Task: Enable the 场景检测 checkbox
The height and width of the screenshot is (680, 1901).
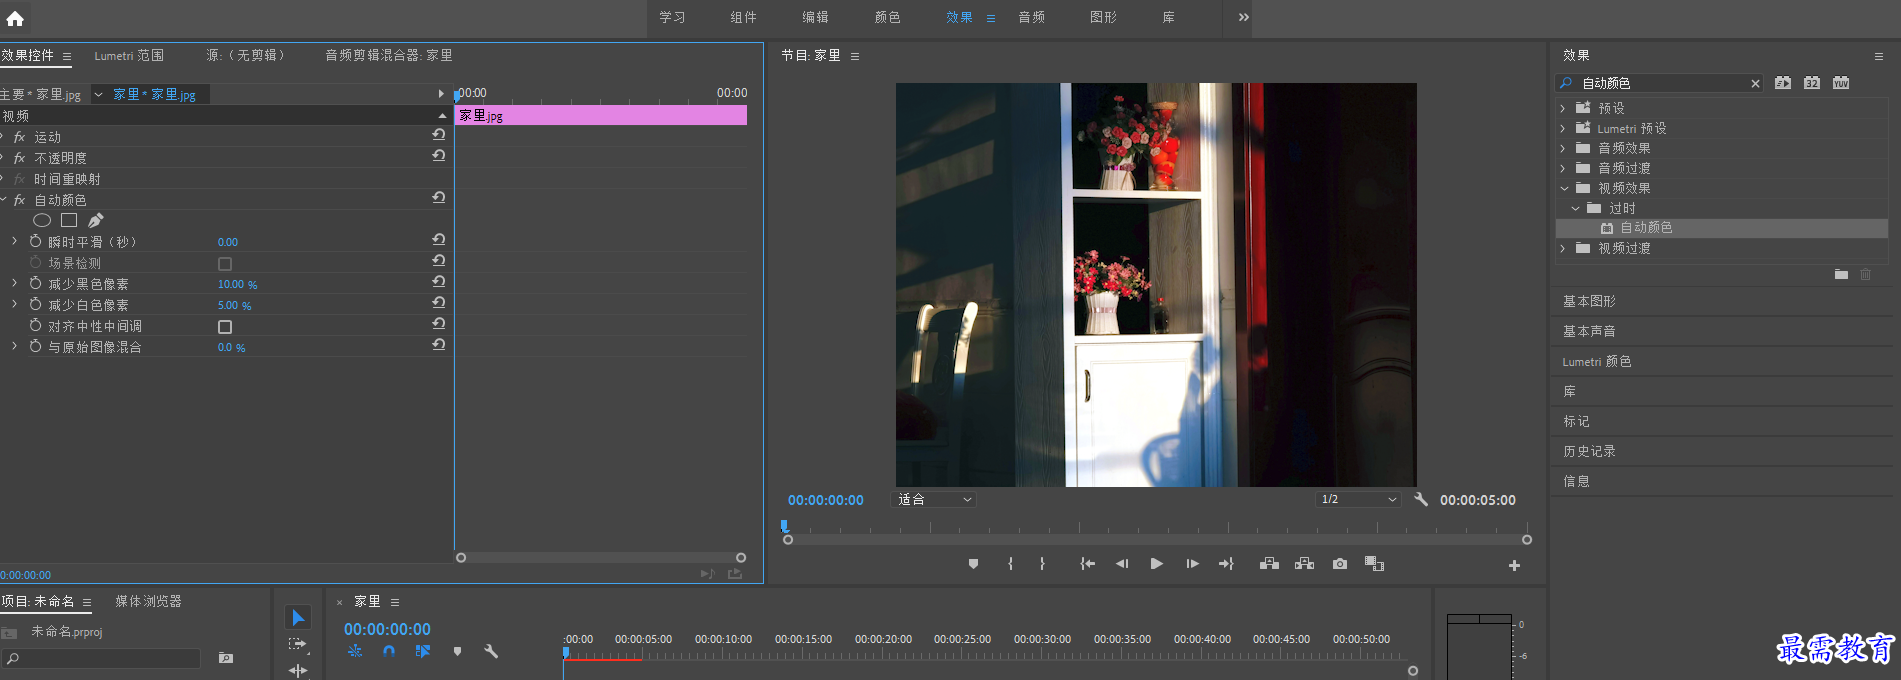Action: [x=225, y=264]
